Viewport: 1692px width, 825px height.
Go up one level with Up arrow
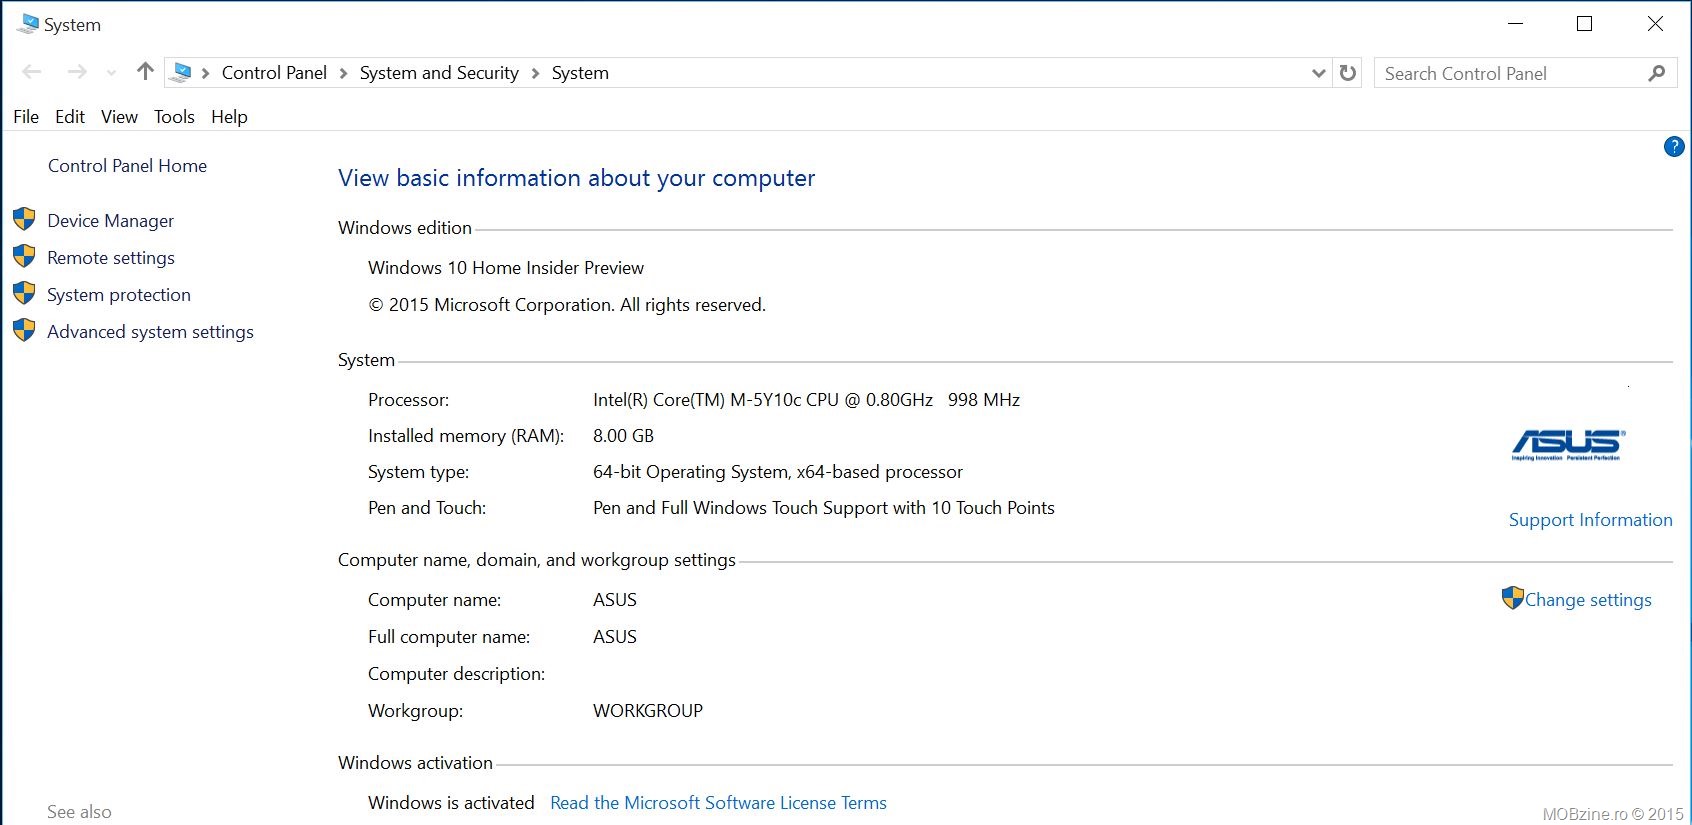point(145,71)
